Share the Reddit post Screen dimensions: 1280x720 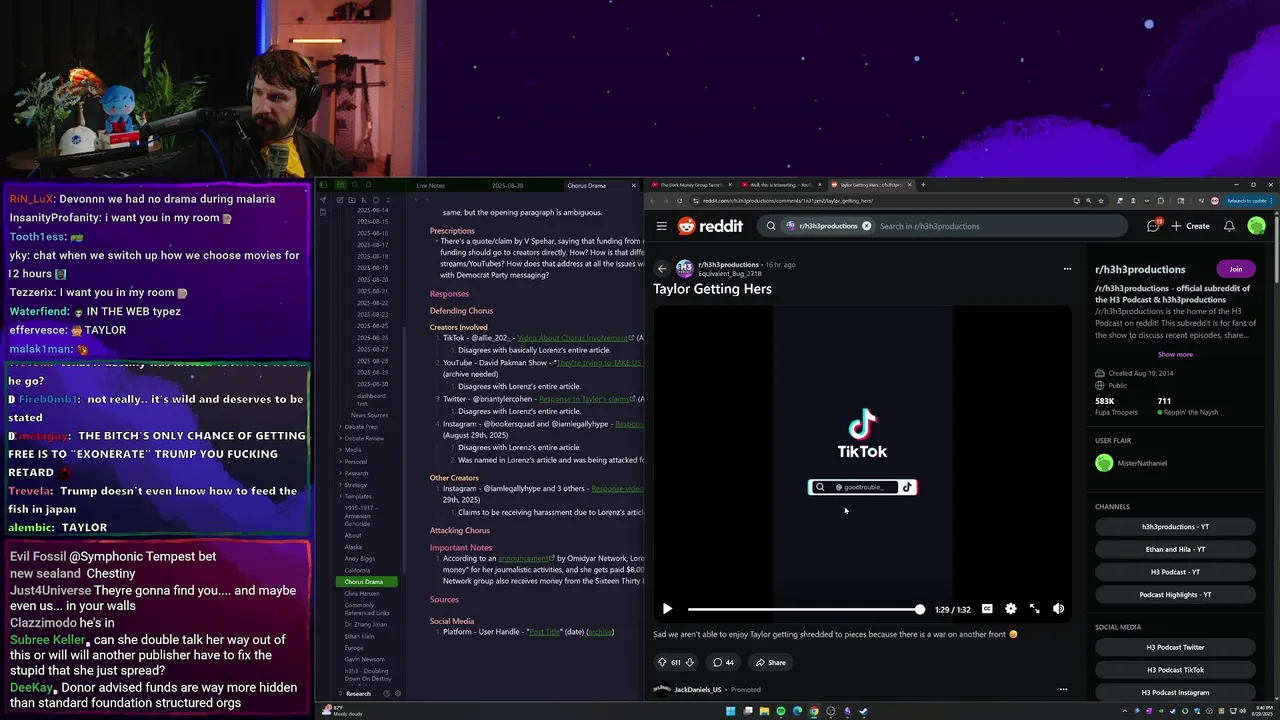tap(770, 662)
